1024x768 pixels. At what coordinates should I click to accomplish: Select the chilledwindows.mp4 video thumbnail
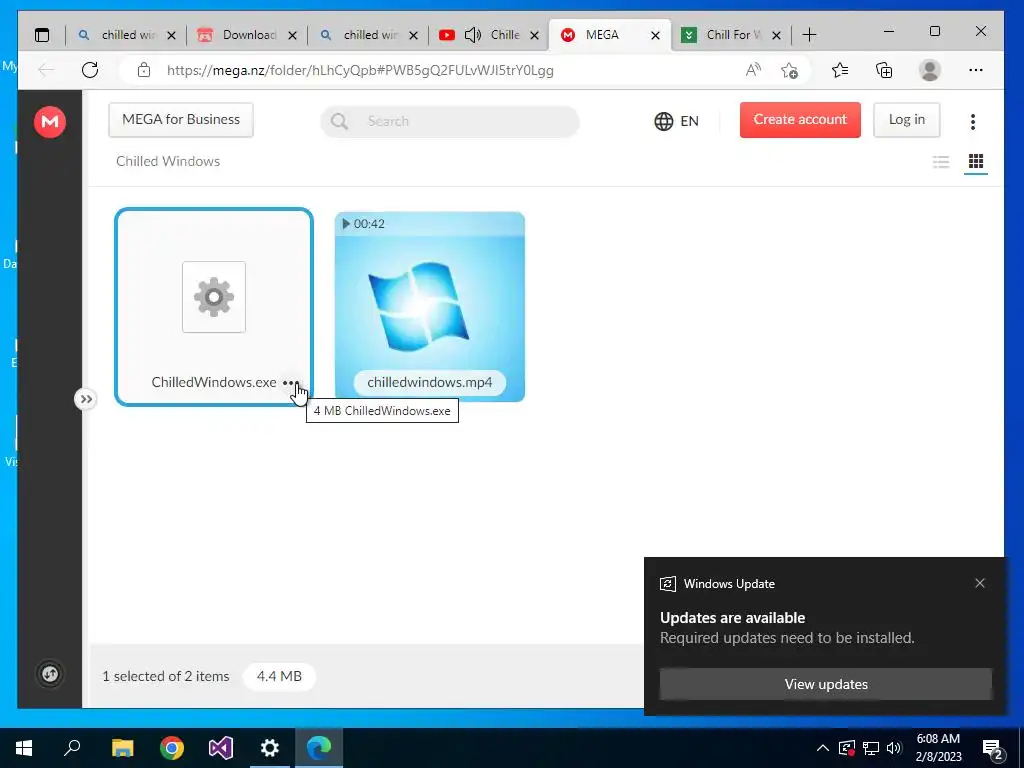pos(430,307)
